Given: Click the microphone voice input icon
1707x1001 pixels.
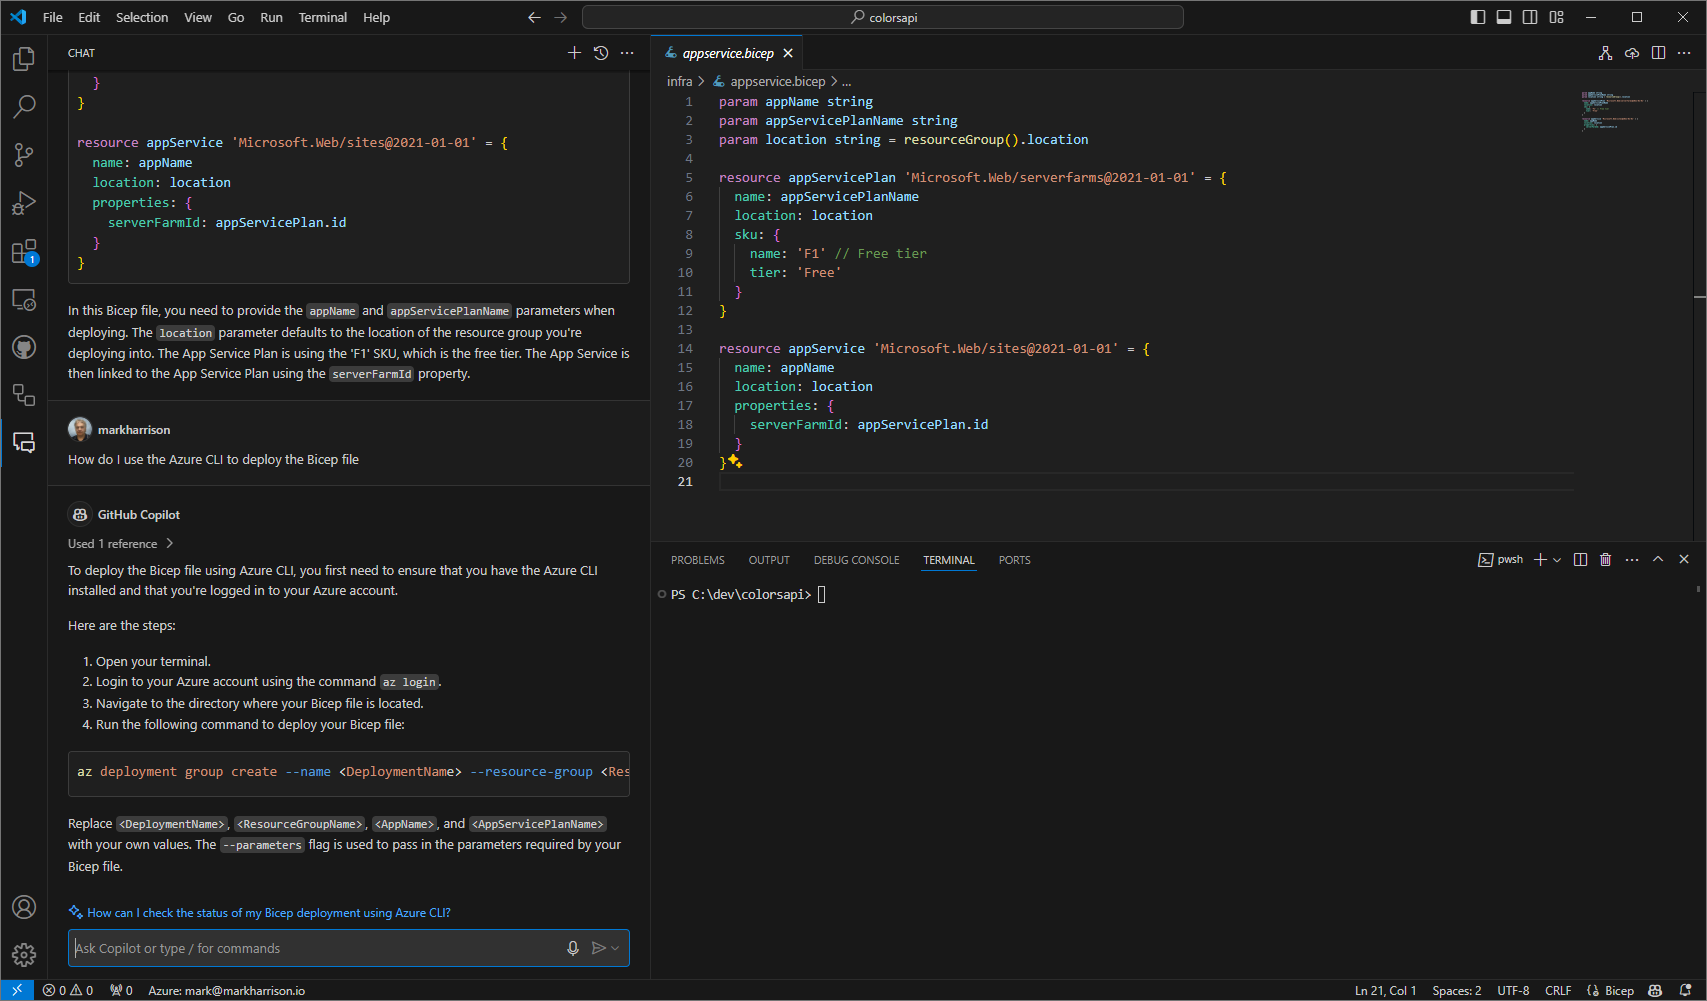Looking at the screenshot, I should [x=573, y=948].
